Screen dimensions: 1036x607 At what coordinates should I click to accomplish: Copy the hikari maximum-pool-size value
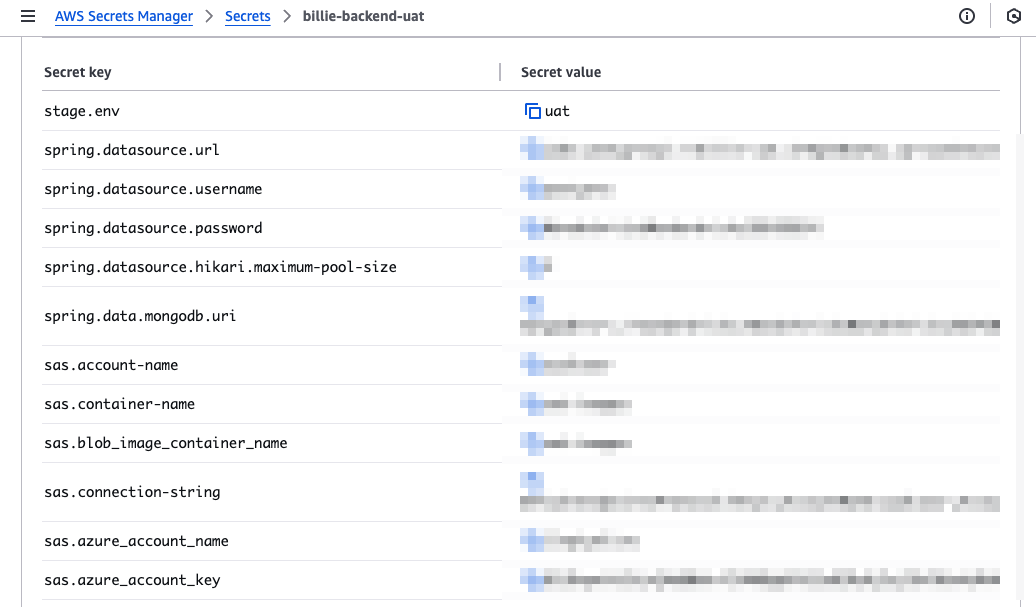pyautogui.click(x=533, y=266)
